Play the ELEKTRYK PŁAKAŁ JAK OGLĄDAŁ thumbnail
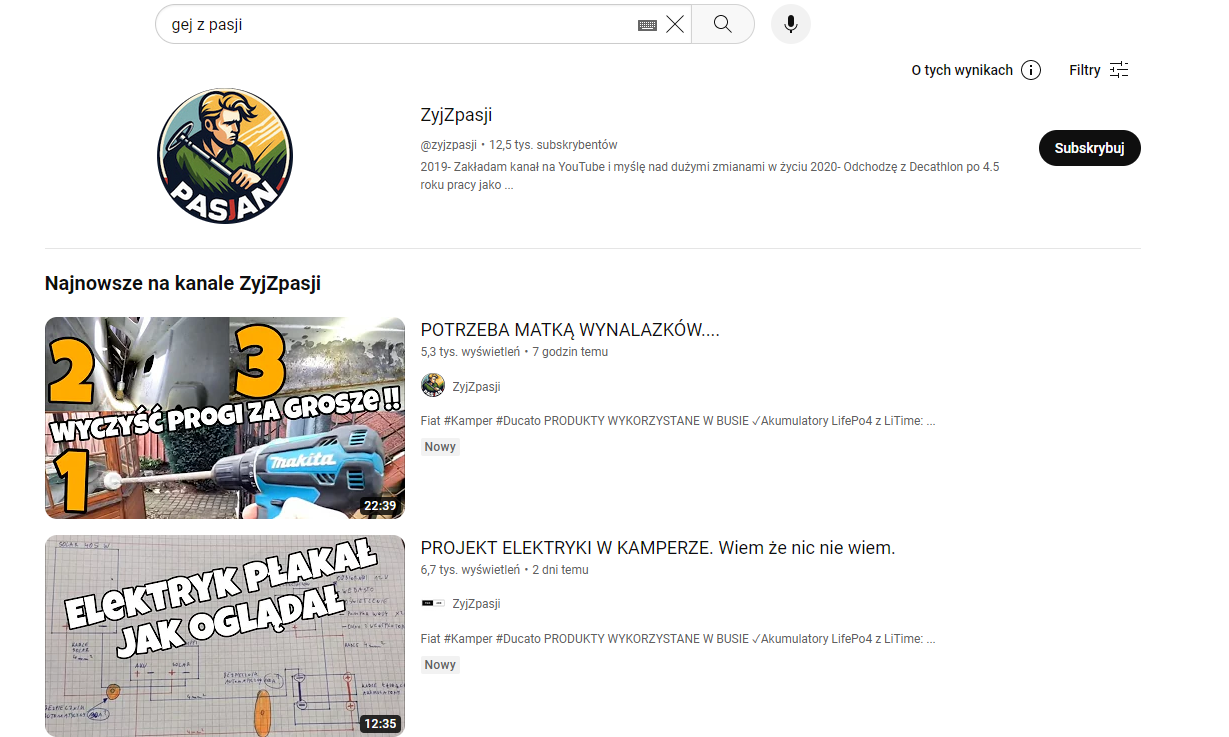This screenshot has height=737, width=1229. tap(225, 636)
